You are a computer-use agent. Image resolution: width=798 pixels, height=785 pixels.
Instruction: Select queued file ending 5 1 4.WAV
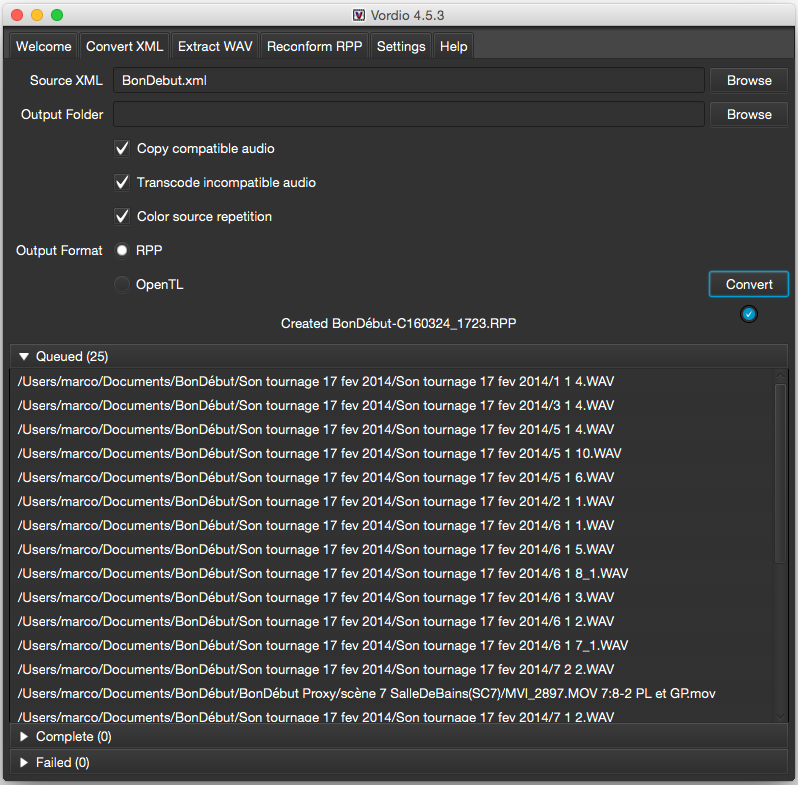click(391, 430)
